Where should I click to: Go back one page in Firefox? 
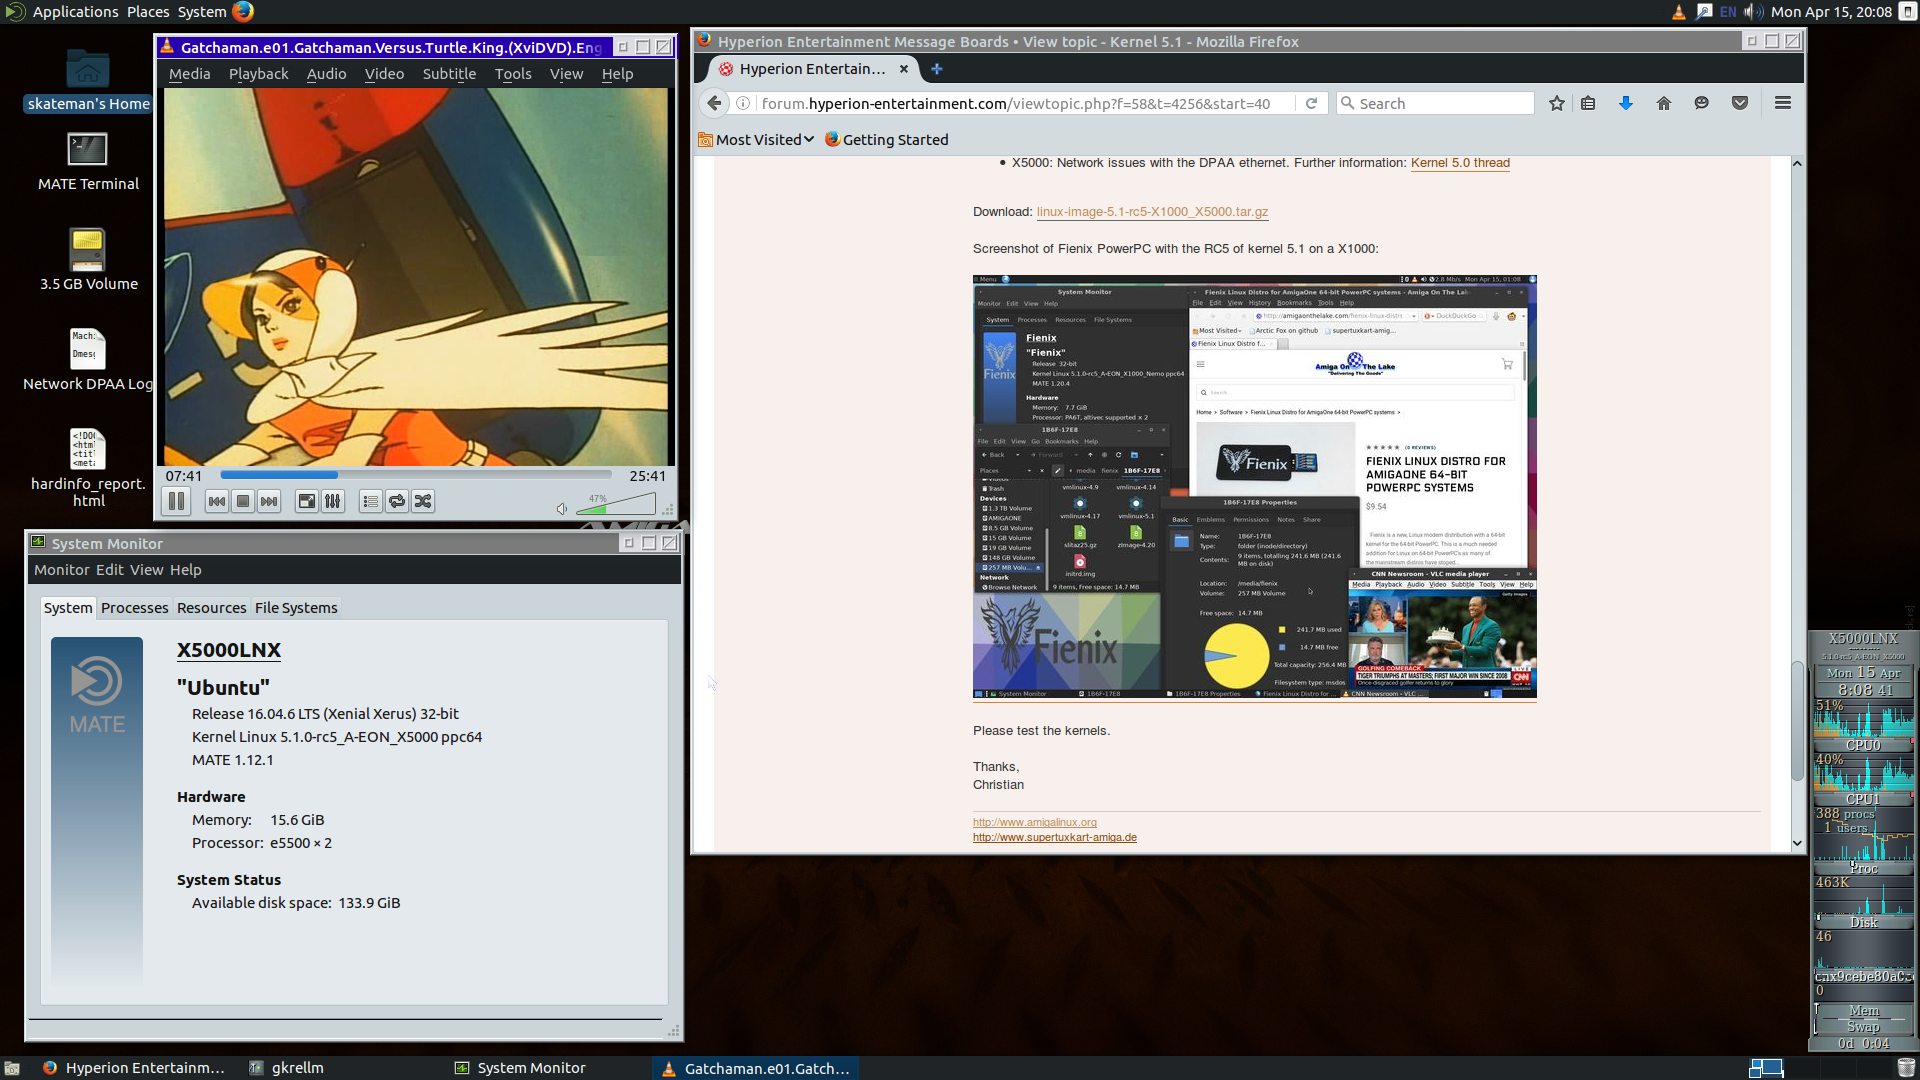(714, 103)
